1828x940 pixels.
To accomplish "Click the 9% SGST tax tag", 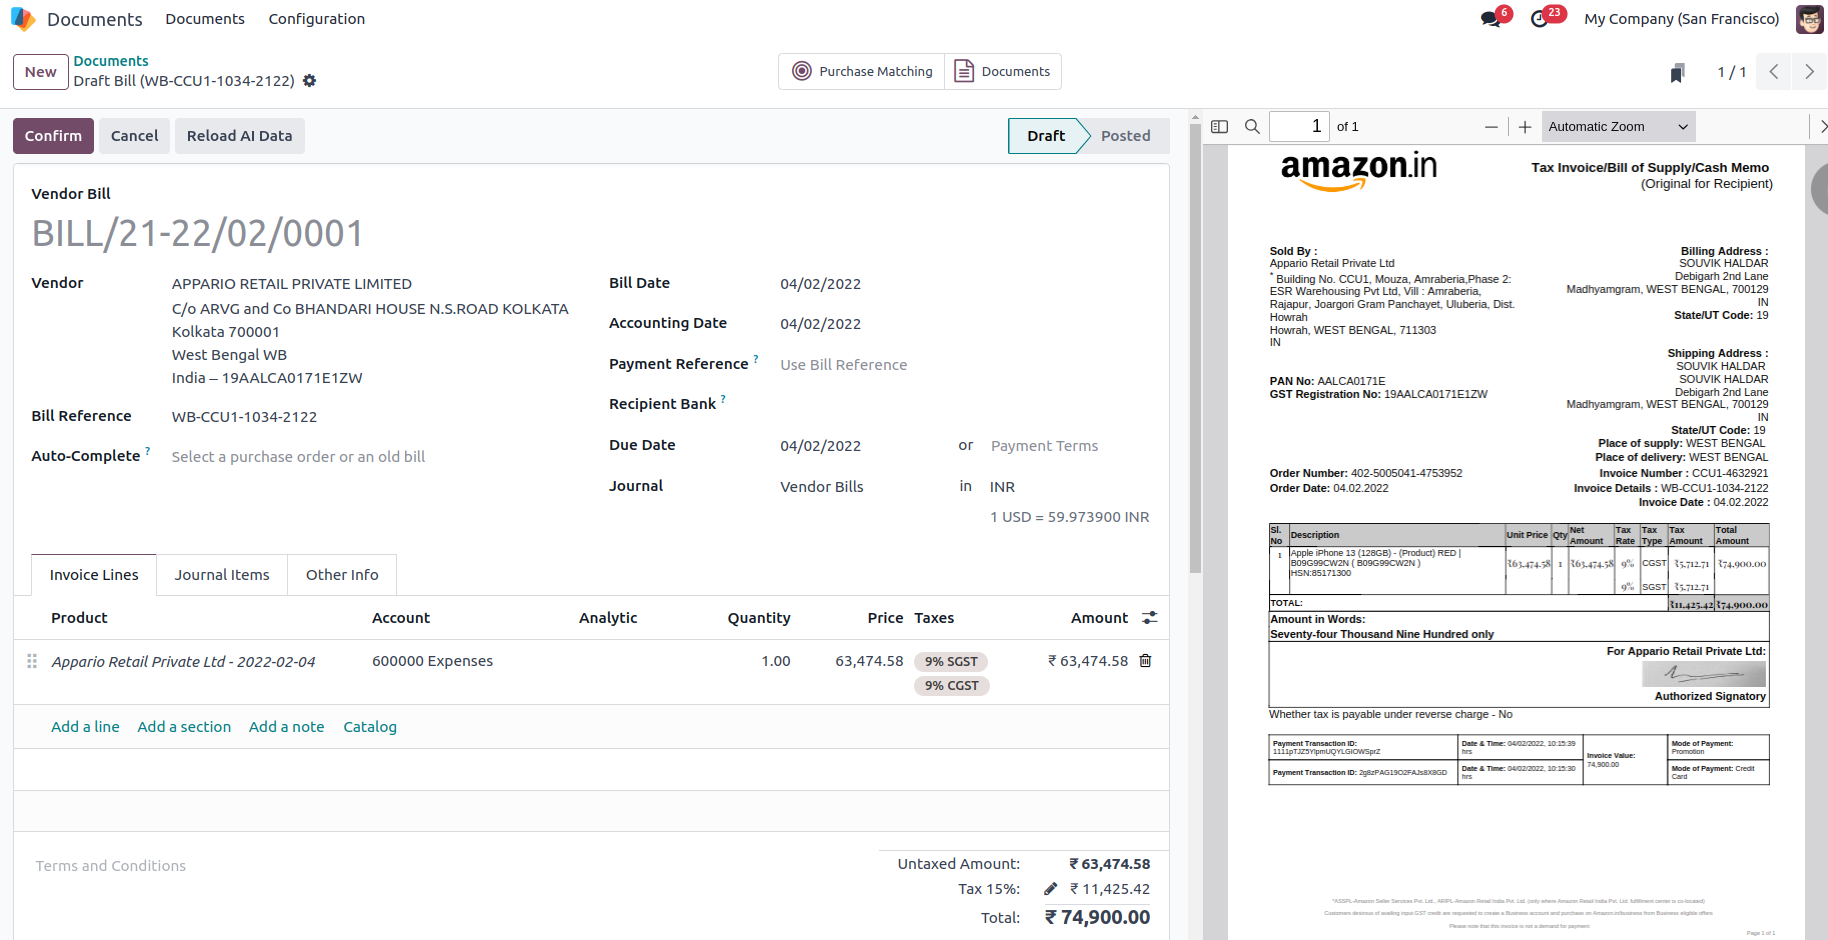I will [x=951, y=662].
